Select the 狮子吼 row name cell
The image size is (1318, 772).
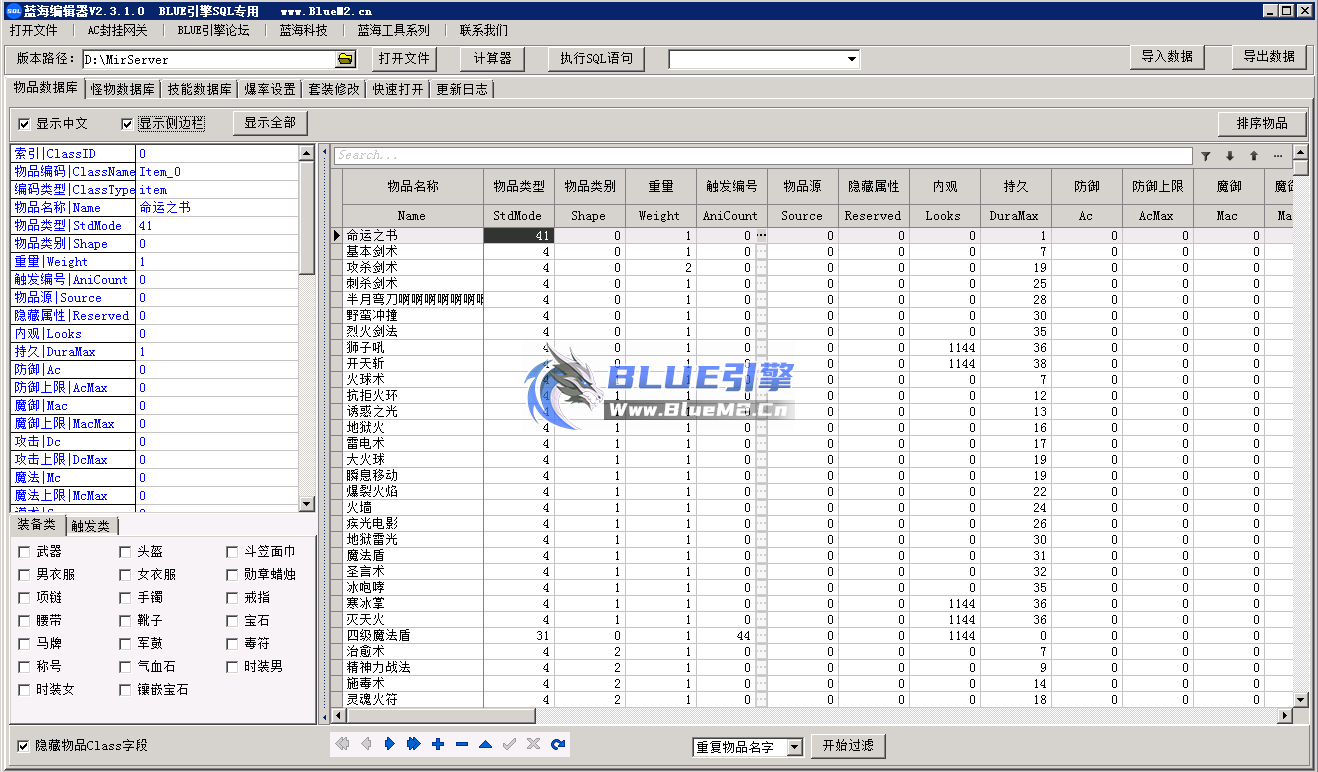point(413,348)
